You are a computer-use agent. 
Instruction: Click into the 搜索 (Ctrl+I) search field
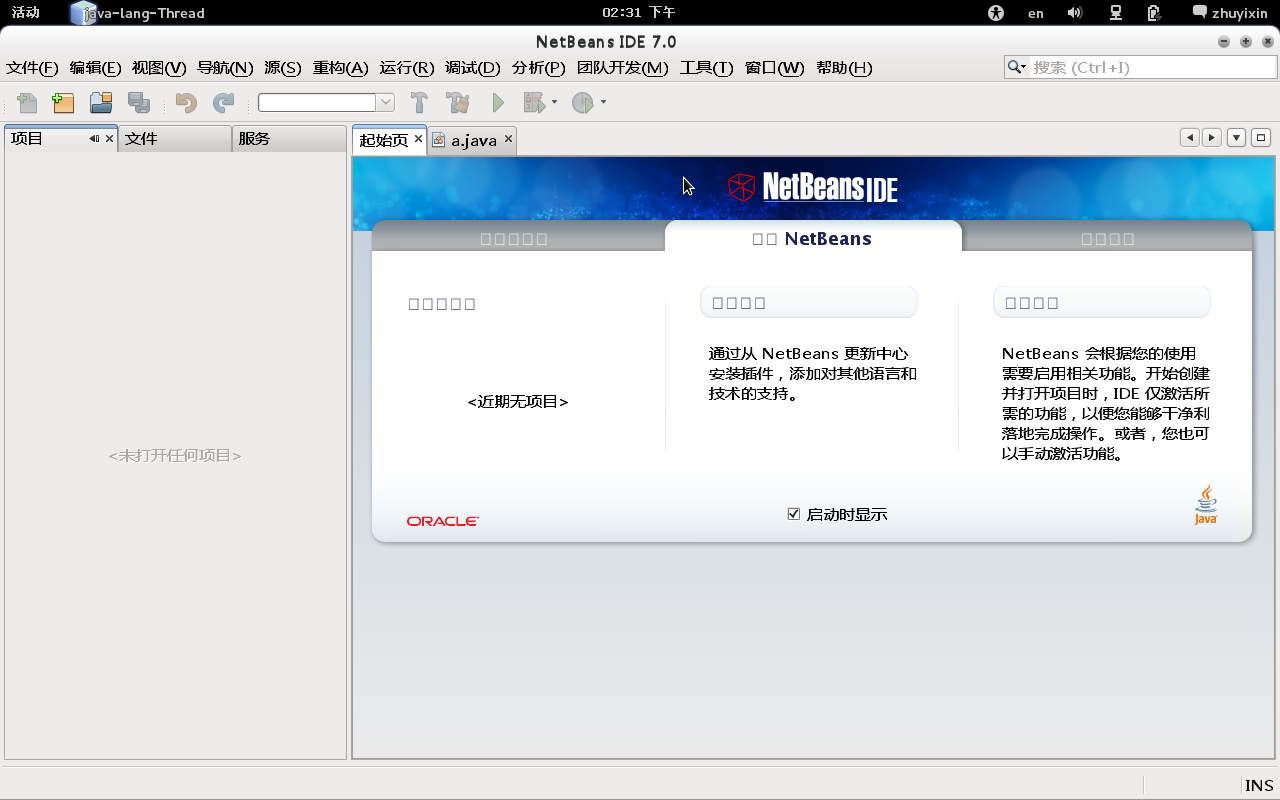tap(1153, 67)
